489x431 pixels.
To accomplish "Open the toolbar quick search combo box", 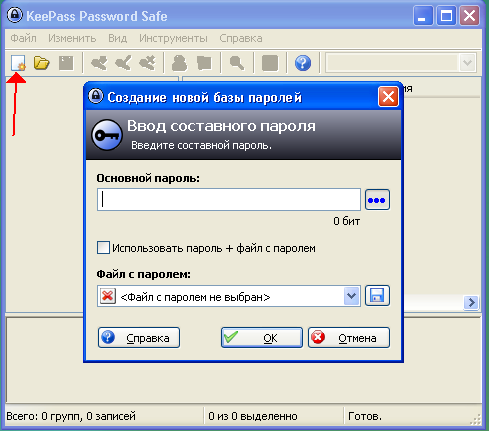I will point(401,63).
